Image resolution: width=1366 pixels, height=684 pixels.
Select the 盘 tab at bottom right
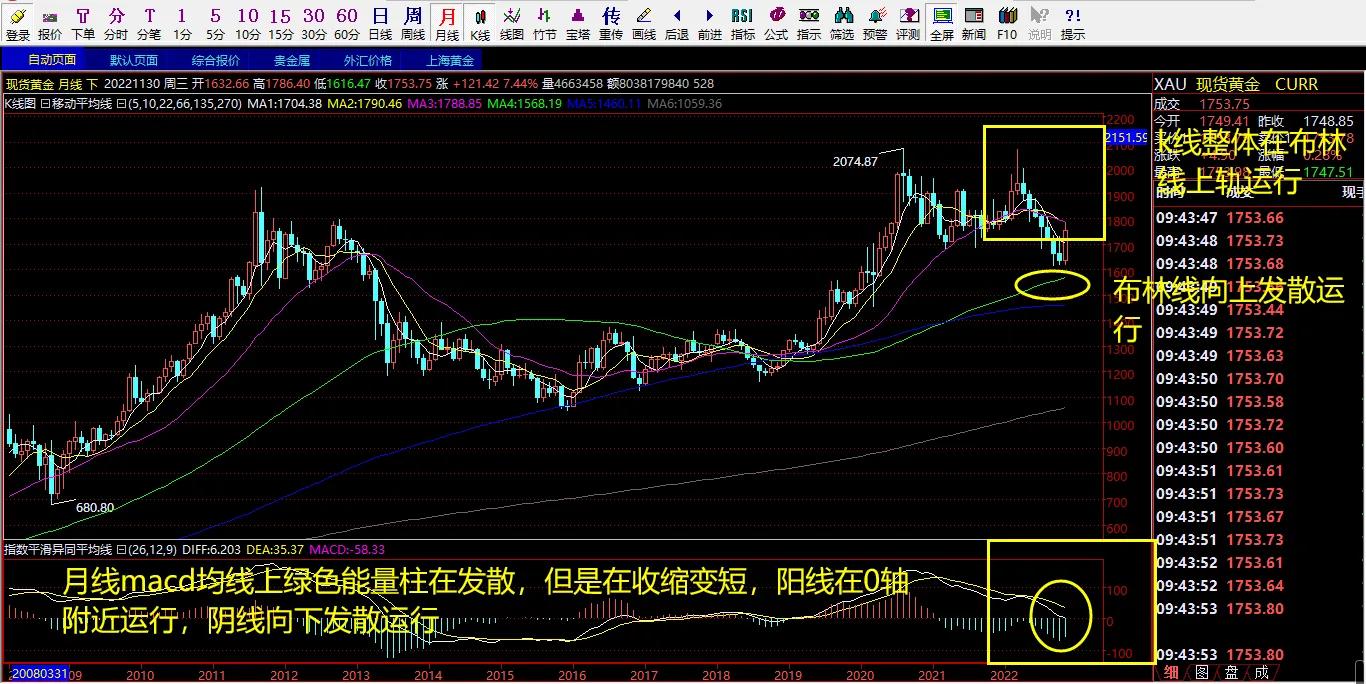[x=1233, y=671]
